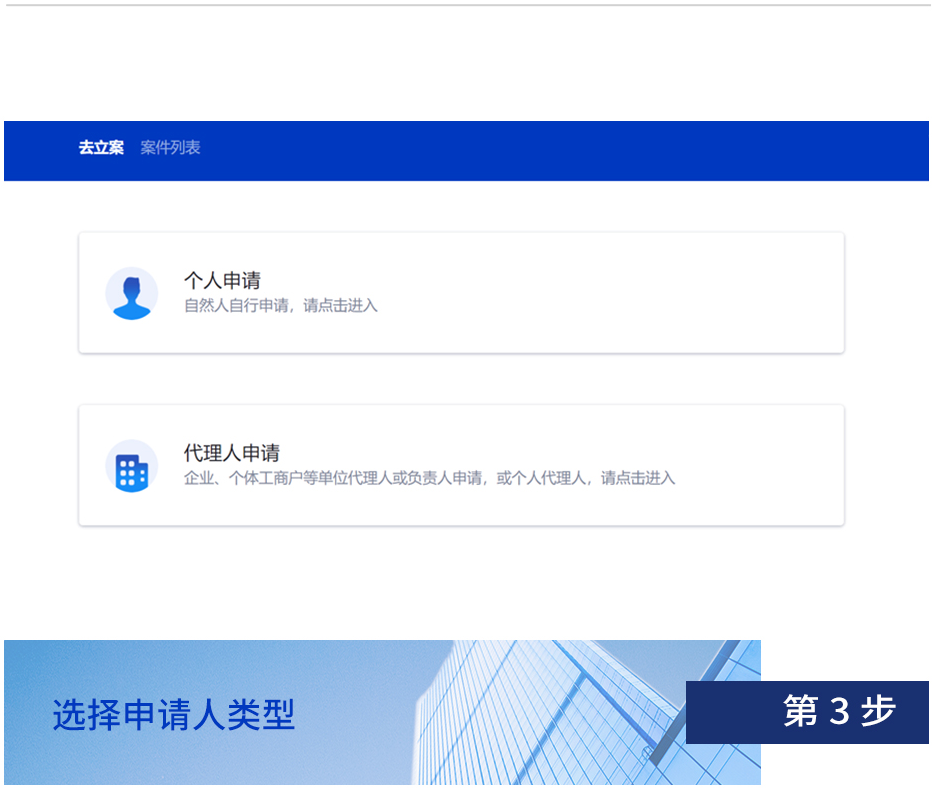Screen dimensions: 932x791
Task: Click the building icon for 代理人申请
Action: coord(132,466)
